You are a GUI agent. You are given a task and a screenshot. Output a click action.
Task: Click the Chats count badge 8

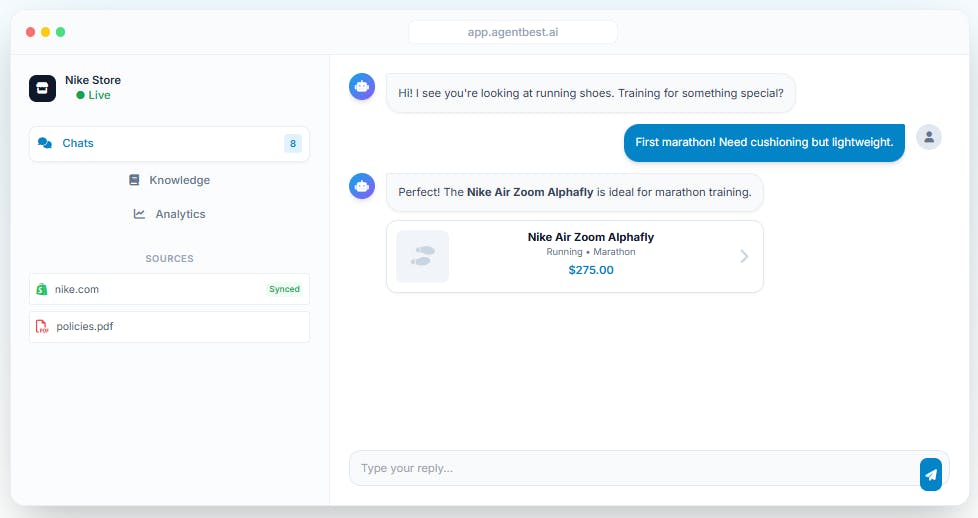pos(293,144)
